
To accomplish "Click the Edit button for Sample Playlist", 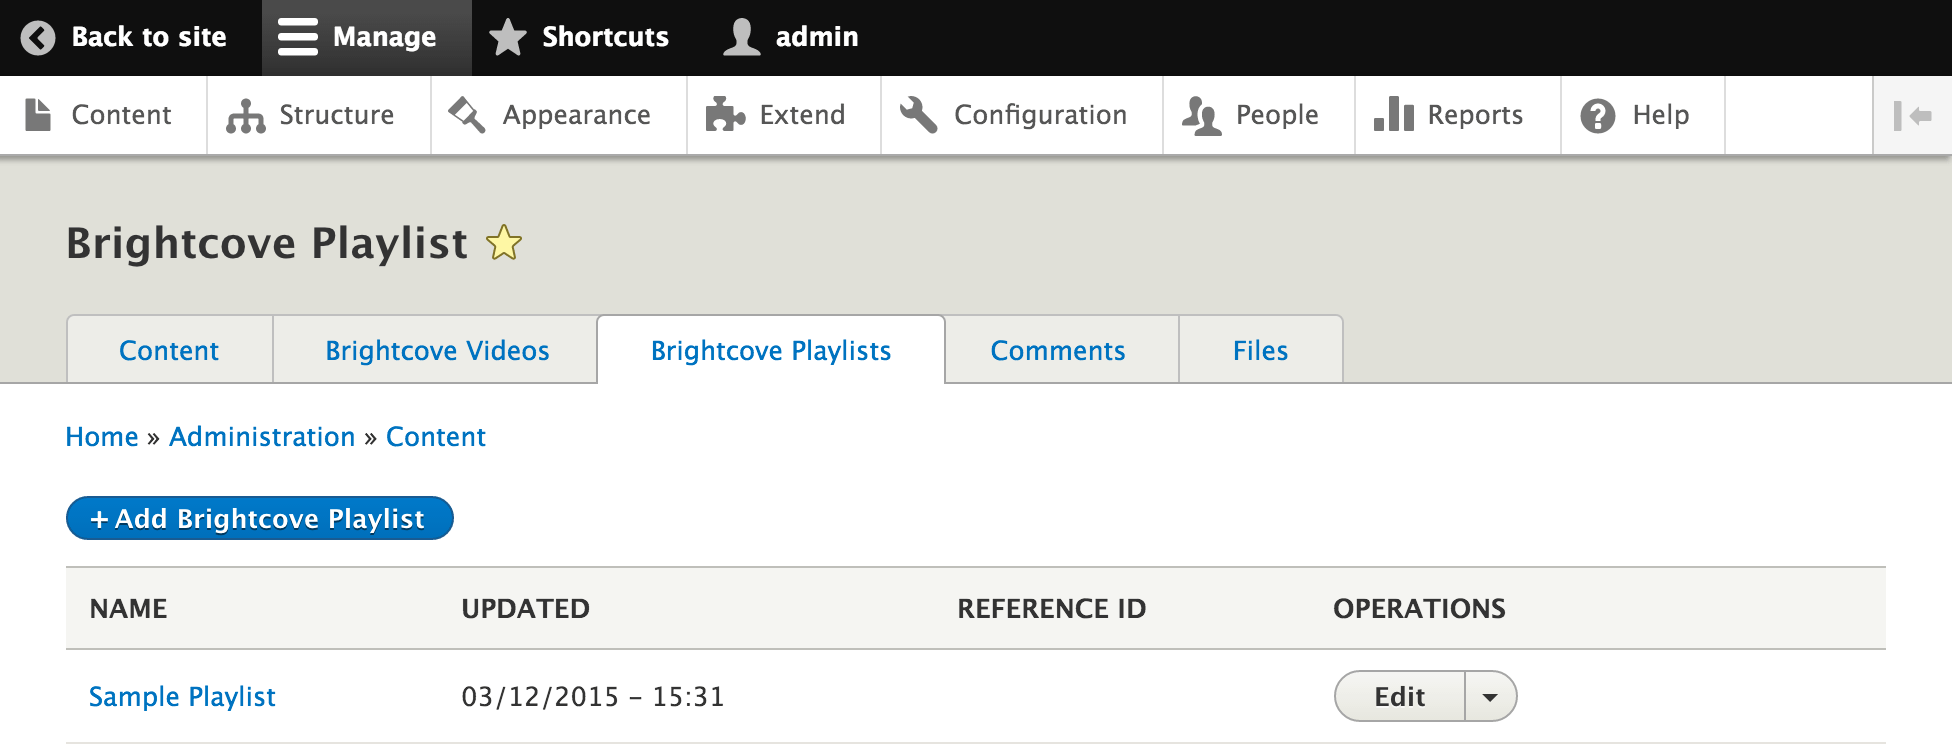I will tap(1400, 697).
